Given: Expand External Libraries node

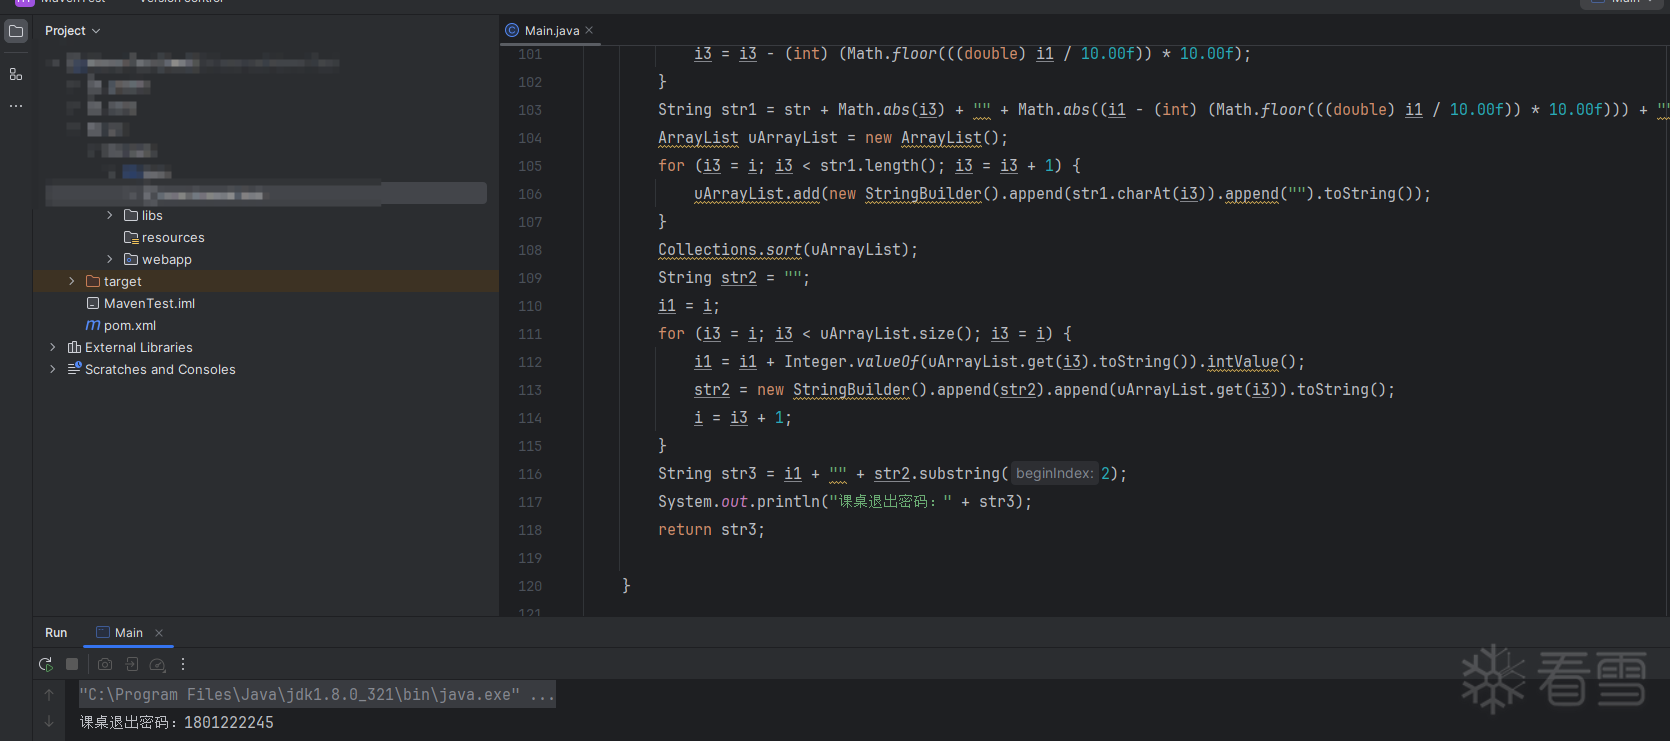Looking at the screenshot, I should pos(53,347).
